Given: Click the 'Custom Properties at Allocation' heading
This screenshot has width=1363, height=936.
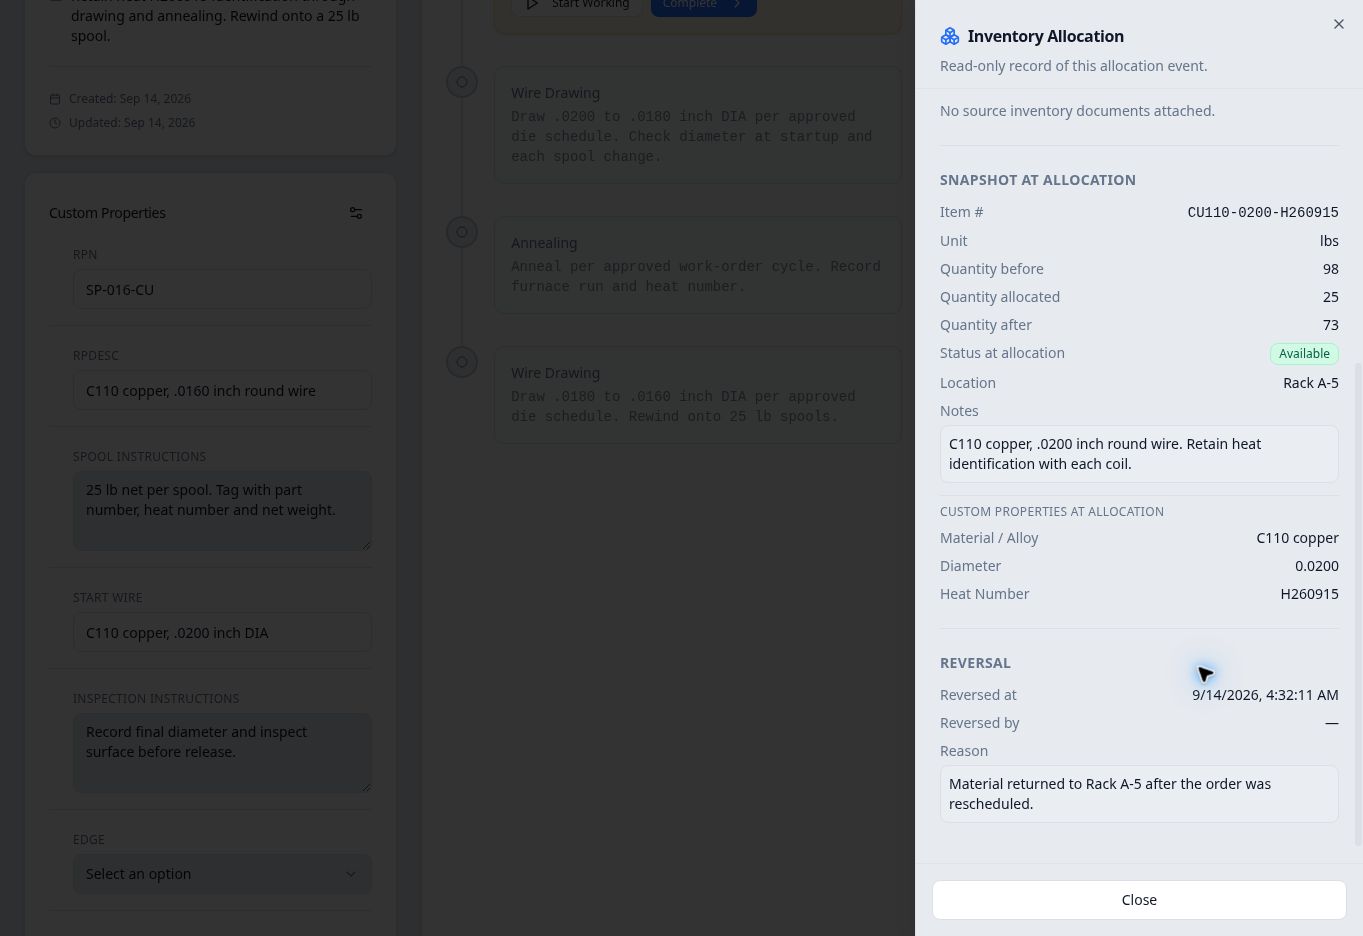Looking at the screenshot, I should 1052,511.
